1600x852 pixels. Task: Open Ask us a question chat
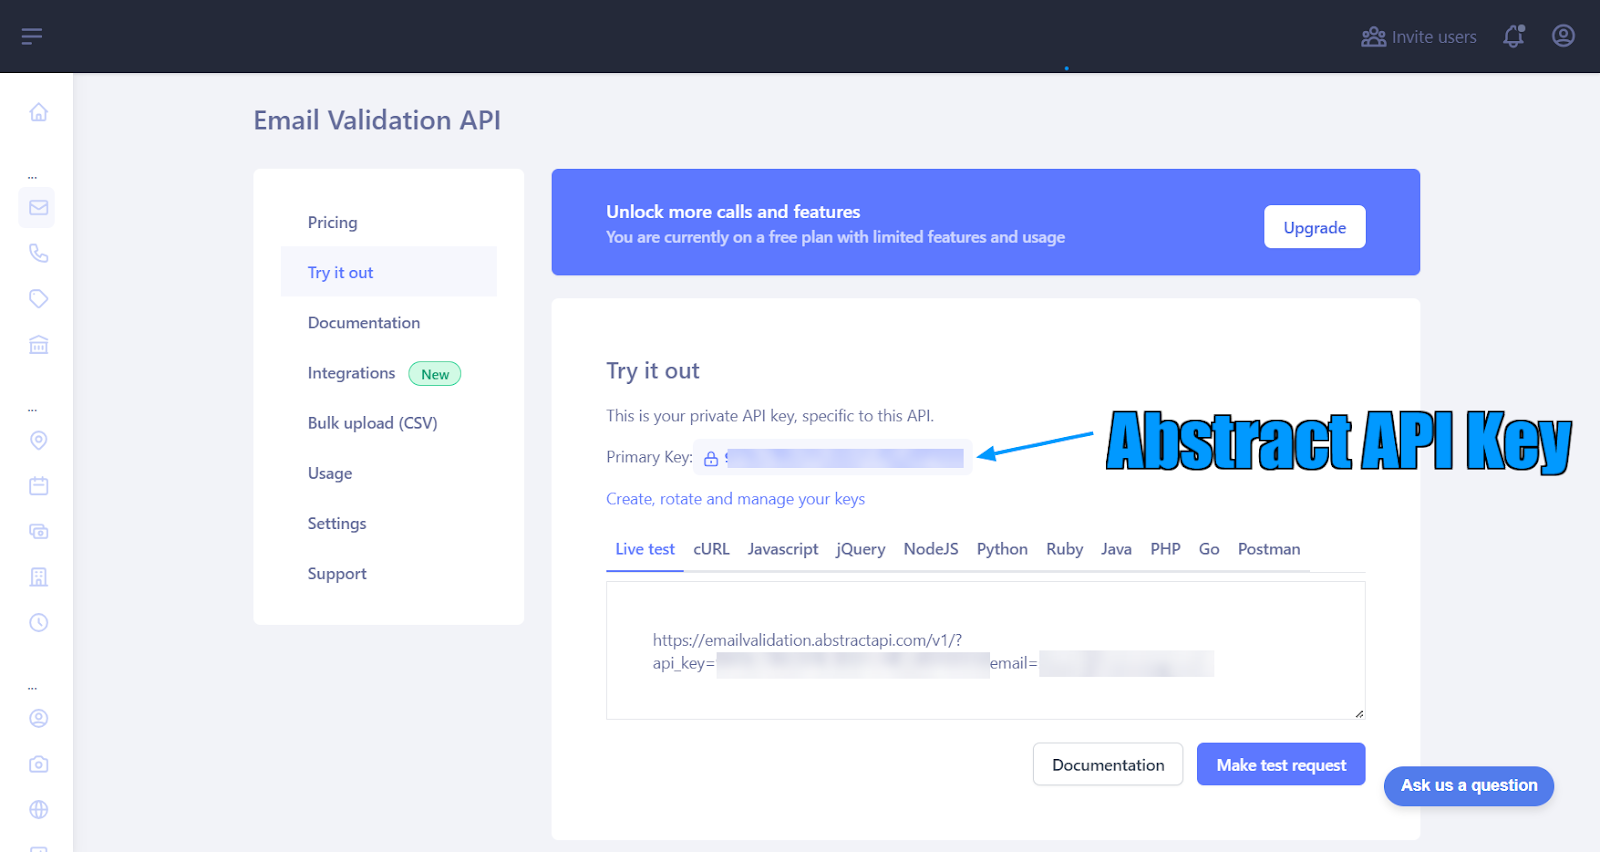point(1469,786)
